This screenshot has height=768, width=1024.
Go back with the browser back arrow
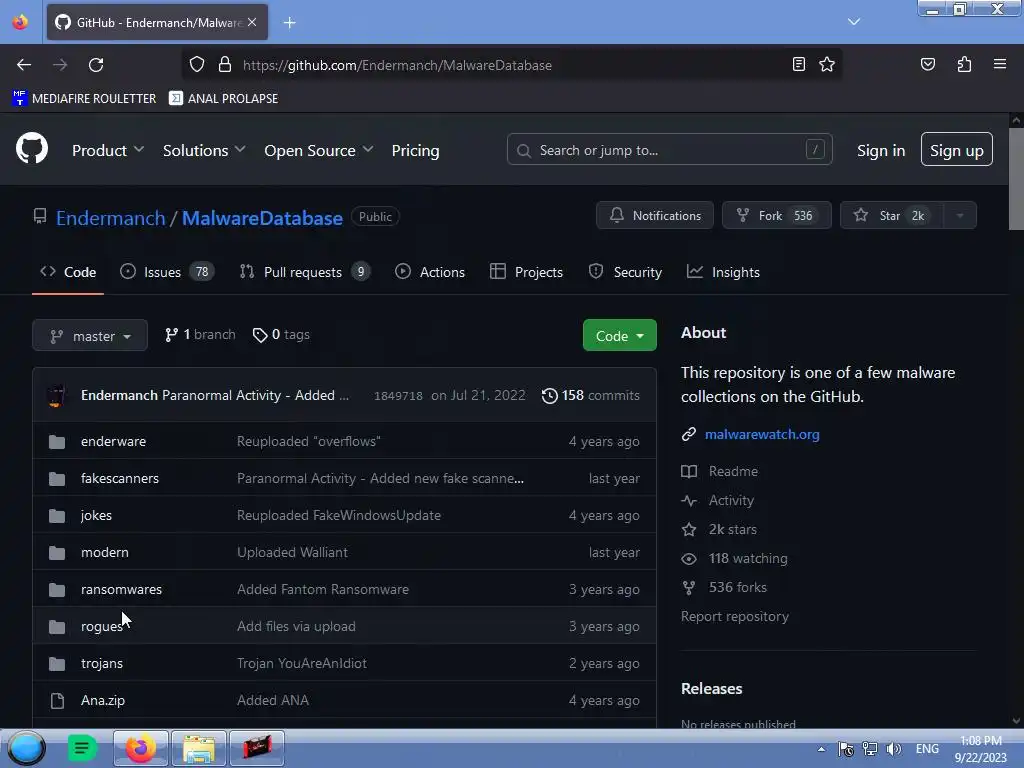click(x=24, y=65)
